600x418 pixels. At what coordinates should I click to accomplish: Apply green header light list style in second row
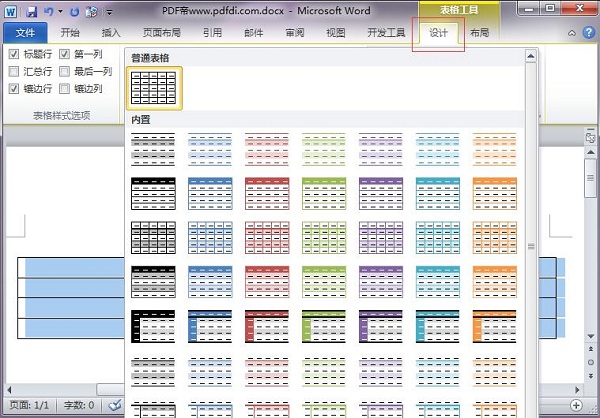(324, 194)
